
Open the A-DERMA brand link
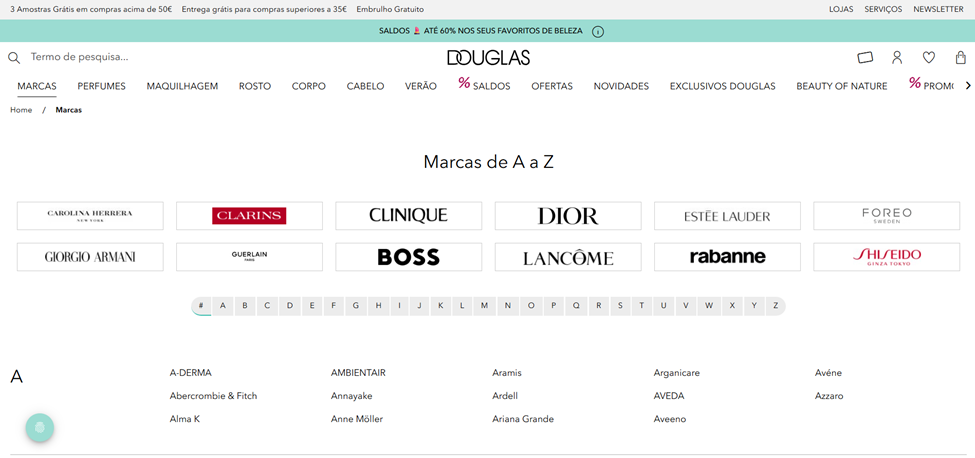[190, 373]
